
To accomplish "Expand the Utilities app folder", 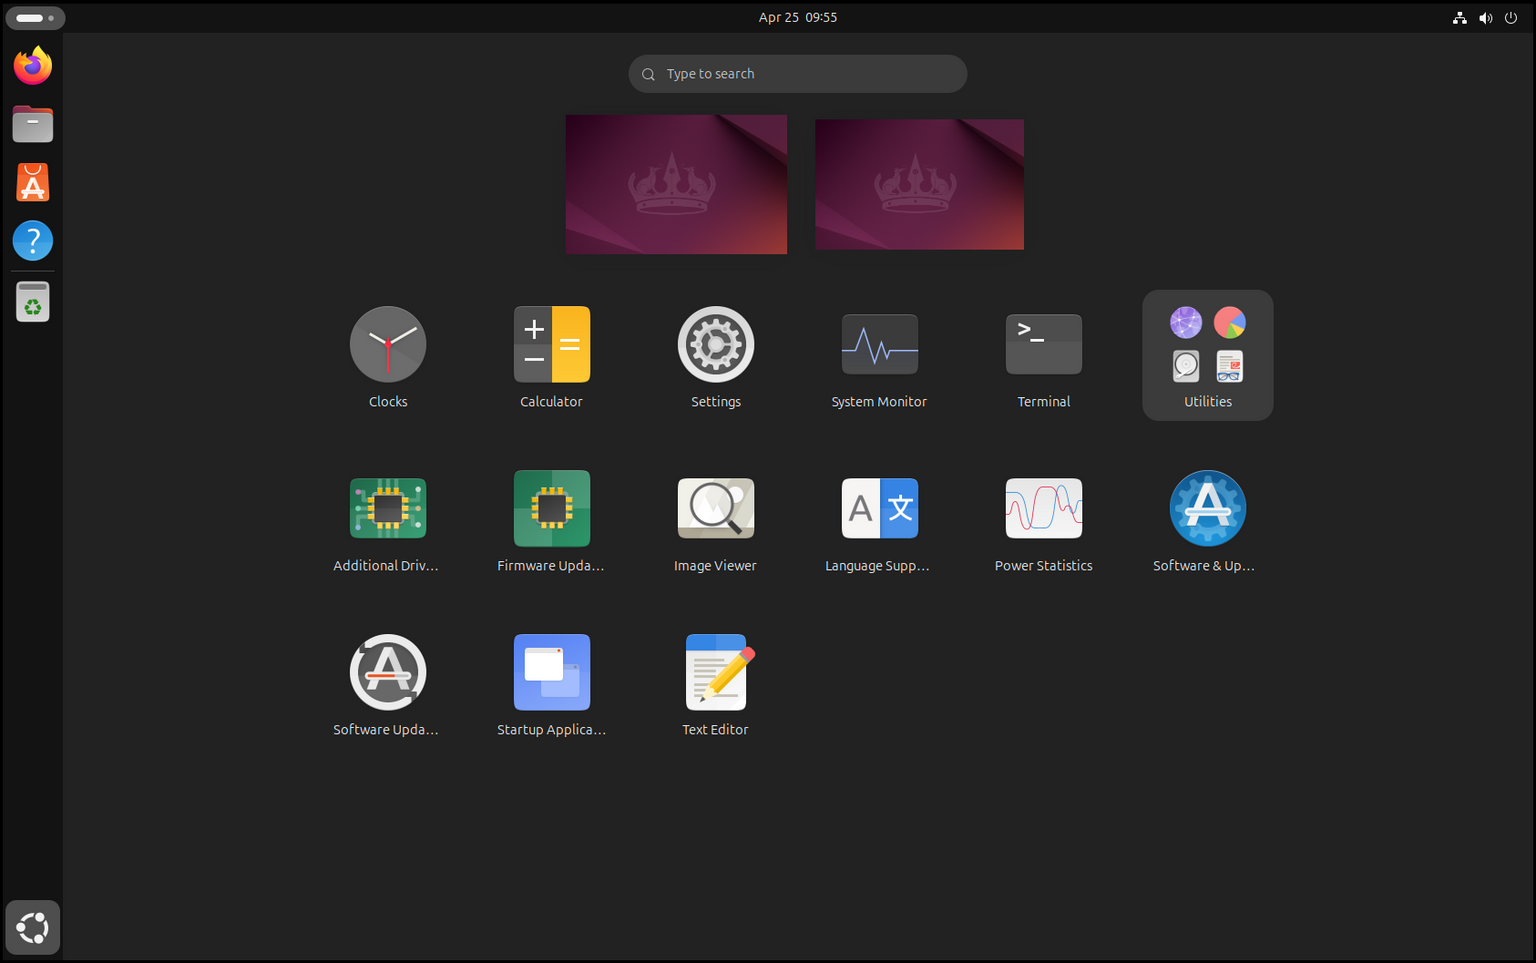I will click(1207, 355).
